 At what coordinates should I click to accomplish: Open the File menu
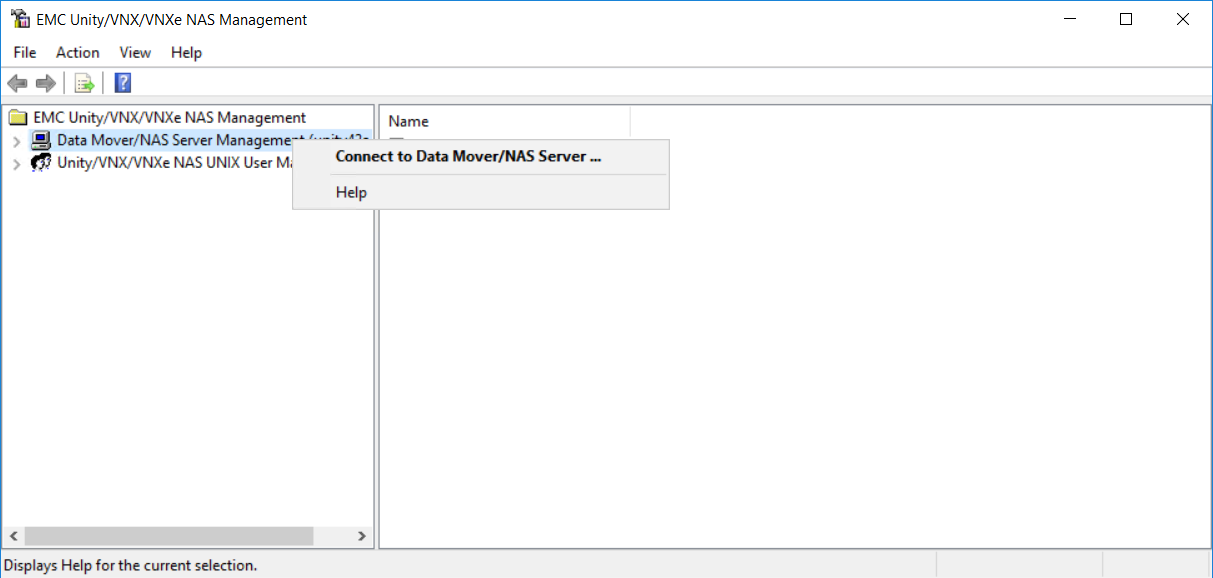point(25,52)
